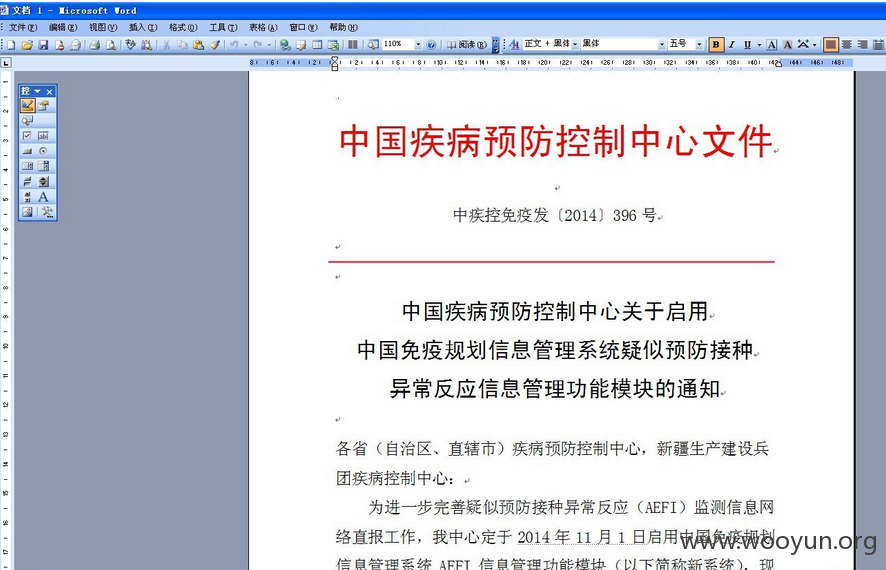
Task: Toggle center alignment button
Action: click(x=846, y=45)
